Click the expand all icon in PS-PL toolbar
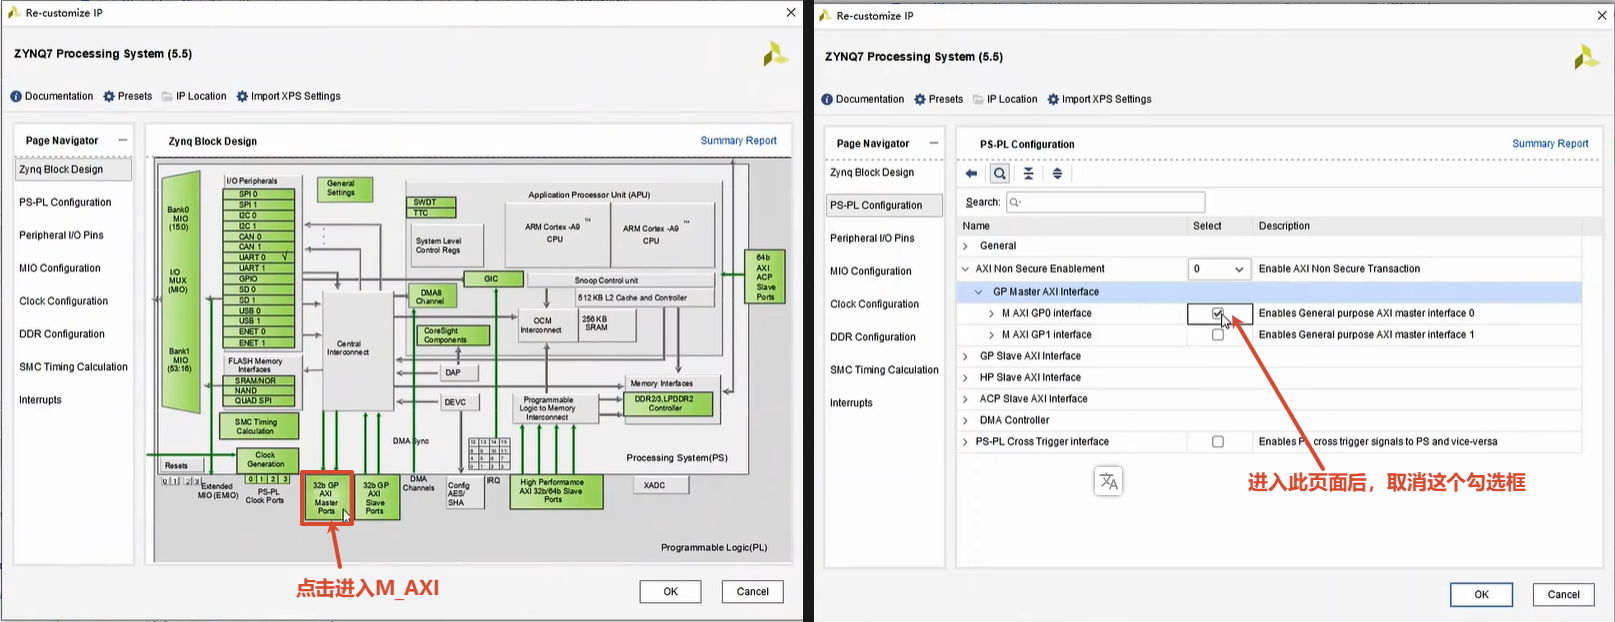This screenshot has width=1615, height=622. [1057, 173]
